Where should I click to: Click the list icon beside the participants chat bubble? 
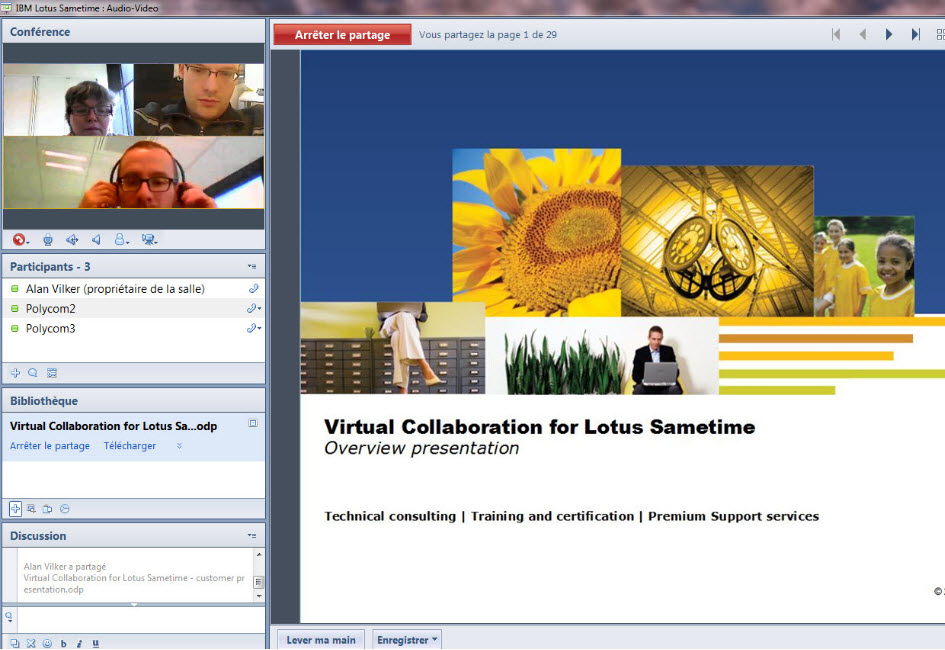52,373
